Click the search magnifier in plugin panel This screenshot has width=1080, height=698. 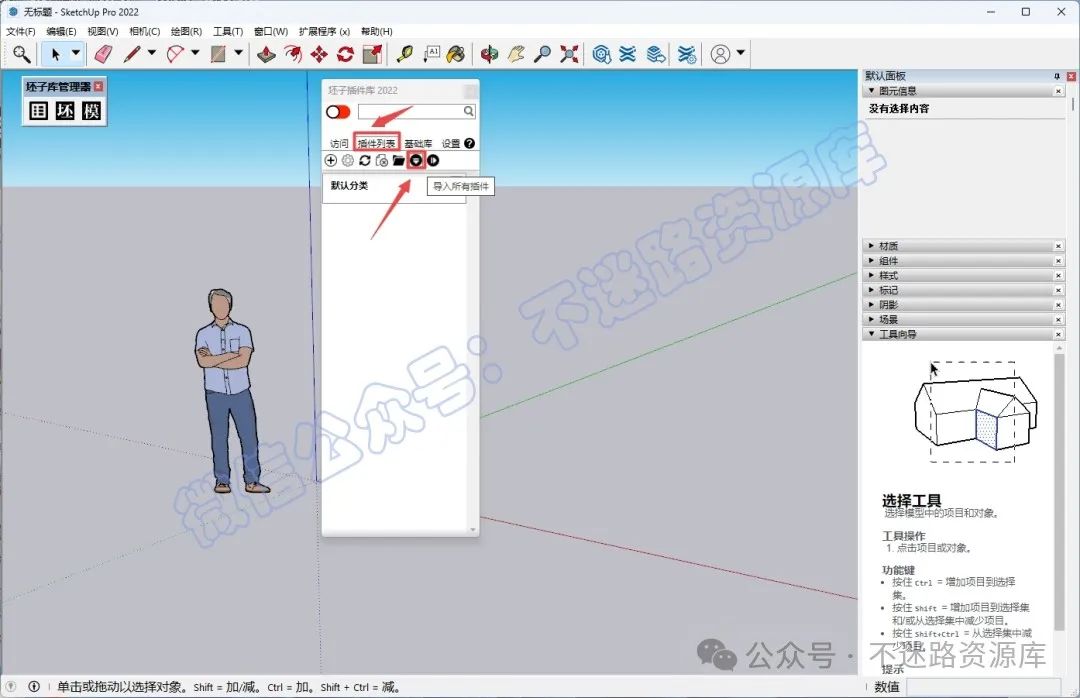click(468, 111)
